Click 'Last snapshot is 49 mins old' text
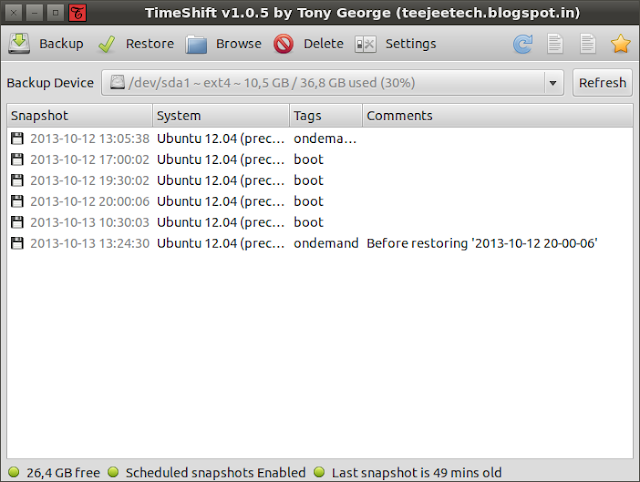640x482 pixels. click(416, 473)
